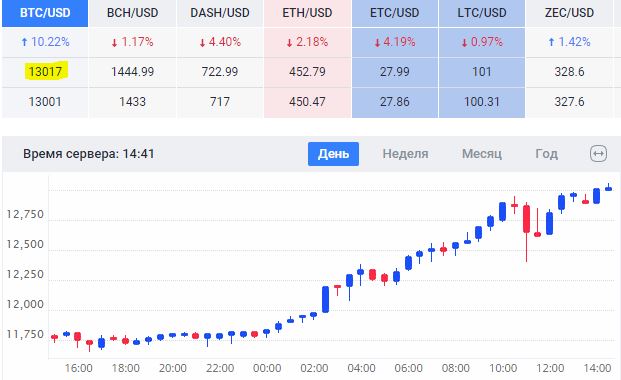Click the LTC price 100.31
Screen dimensions: 621x380
(x=482, y=102)
